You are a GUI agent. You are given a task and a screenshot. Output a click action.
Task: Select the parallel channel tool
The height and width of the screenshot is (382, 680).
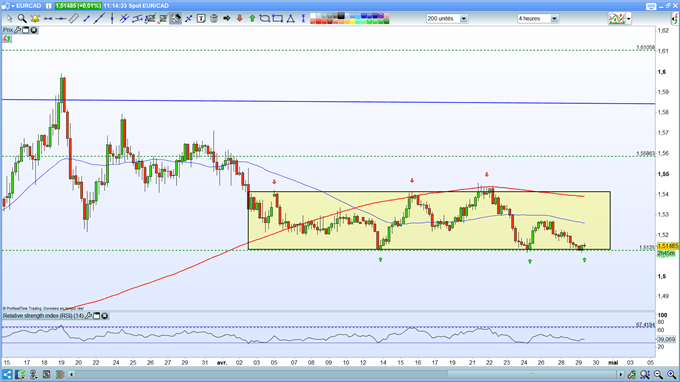coord(137,18)
